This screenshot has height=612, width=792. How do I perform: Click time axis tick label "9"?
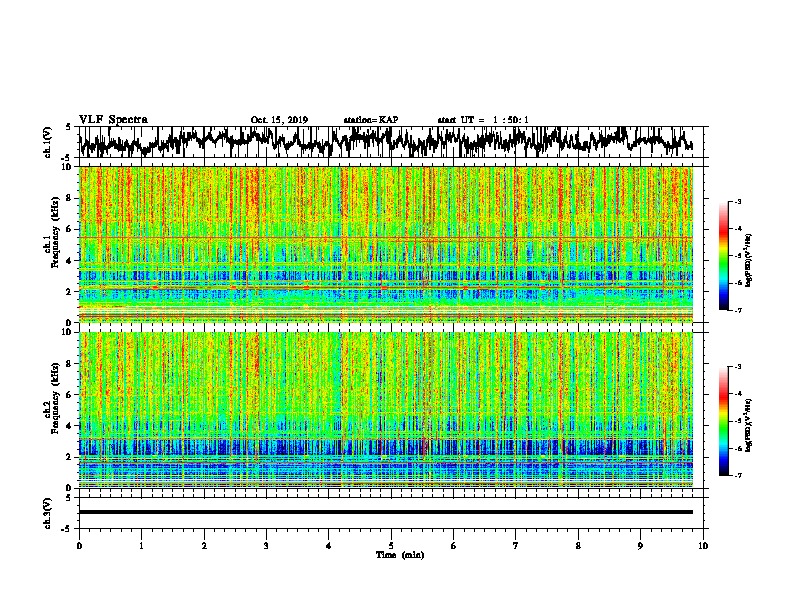click(x=640, y=546)
